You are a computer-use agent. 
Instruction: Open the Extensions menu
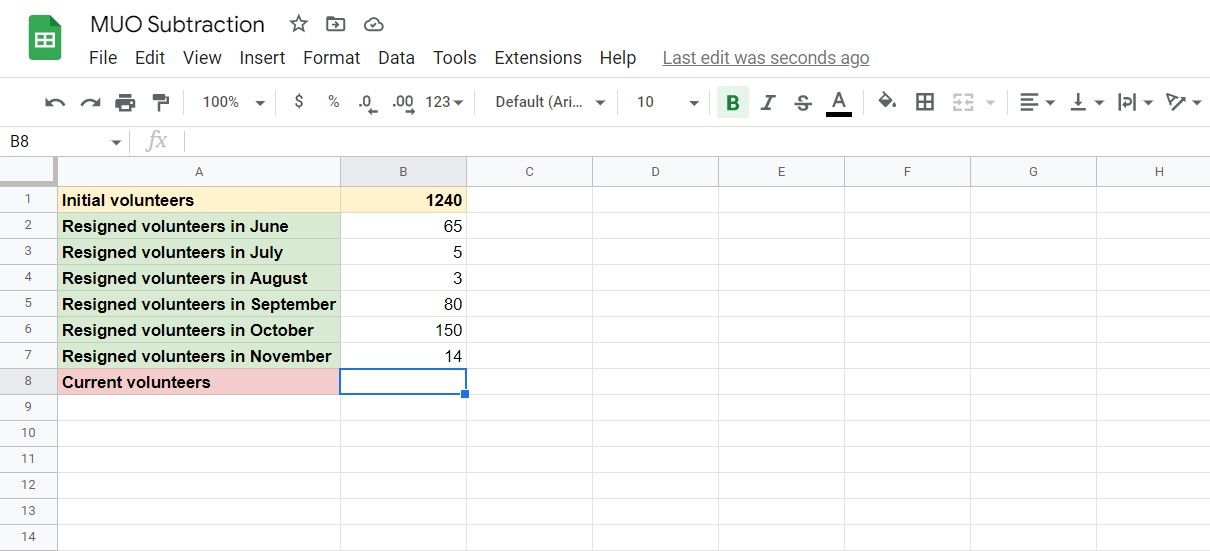pyautogui.click(x=538, y=58)
